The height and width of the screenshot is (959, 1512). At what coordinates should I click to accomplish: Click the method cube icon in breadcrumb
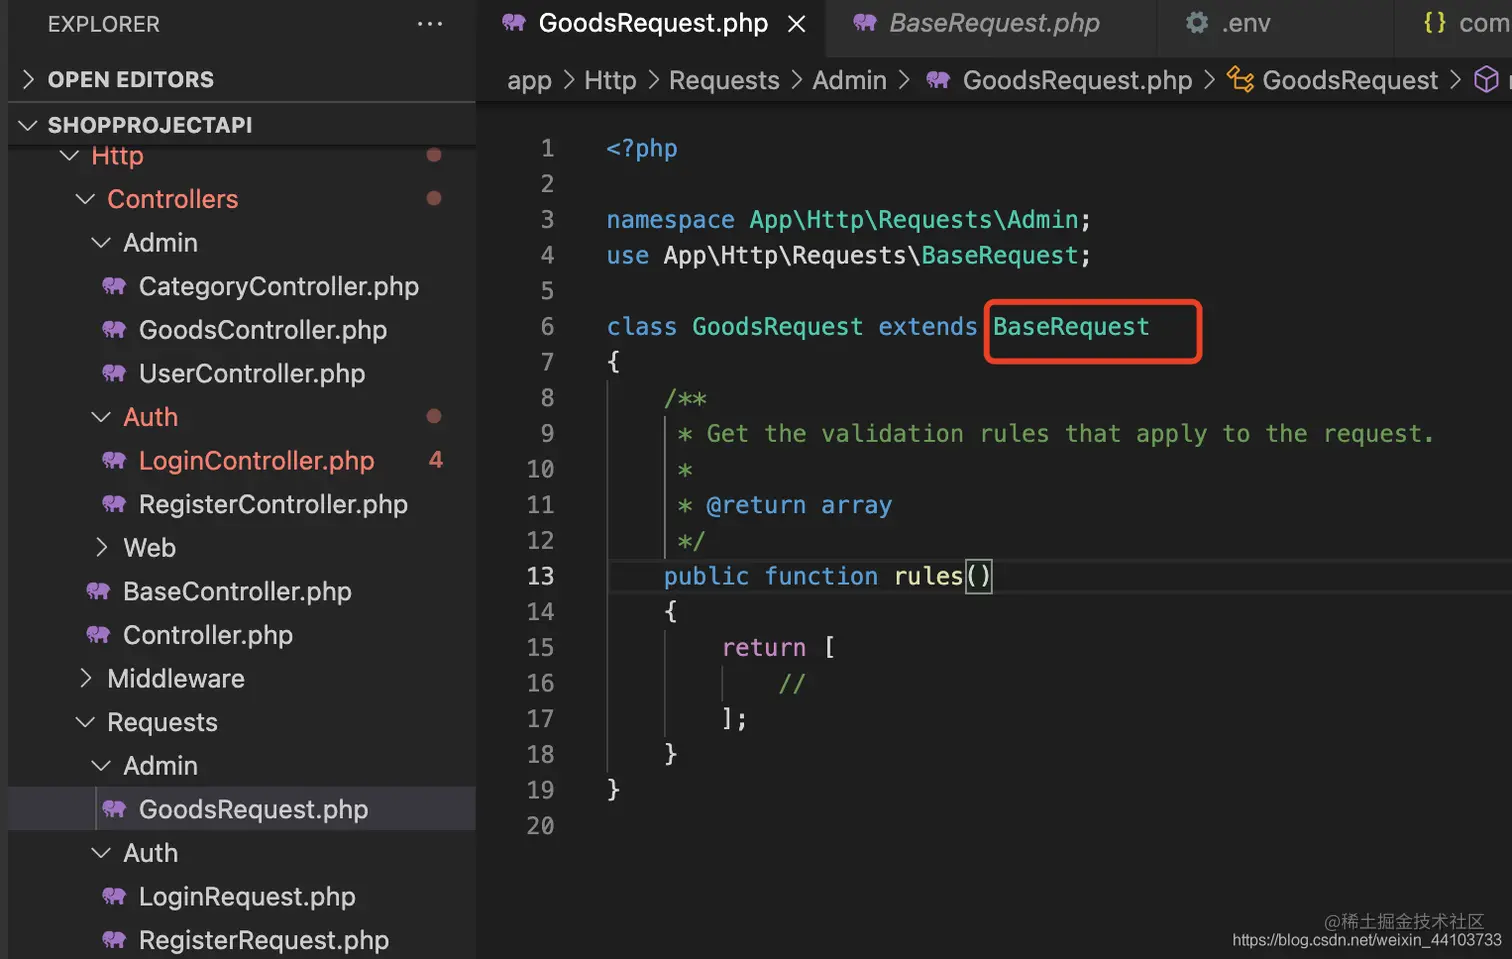coord(1487,79)
